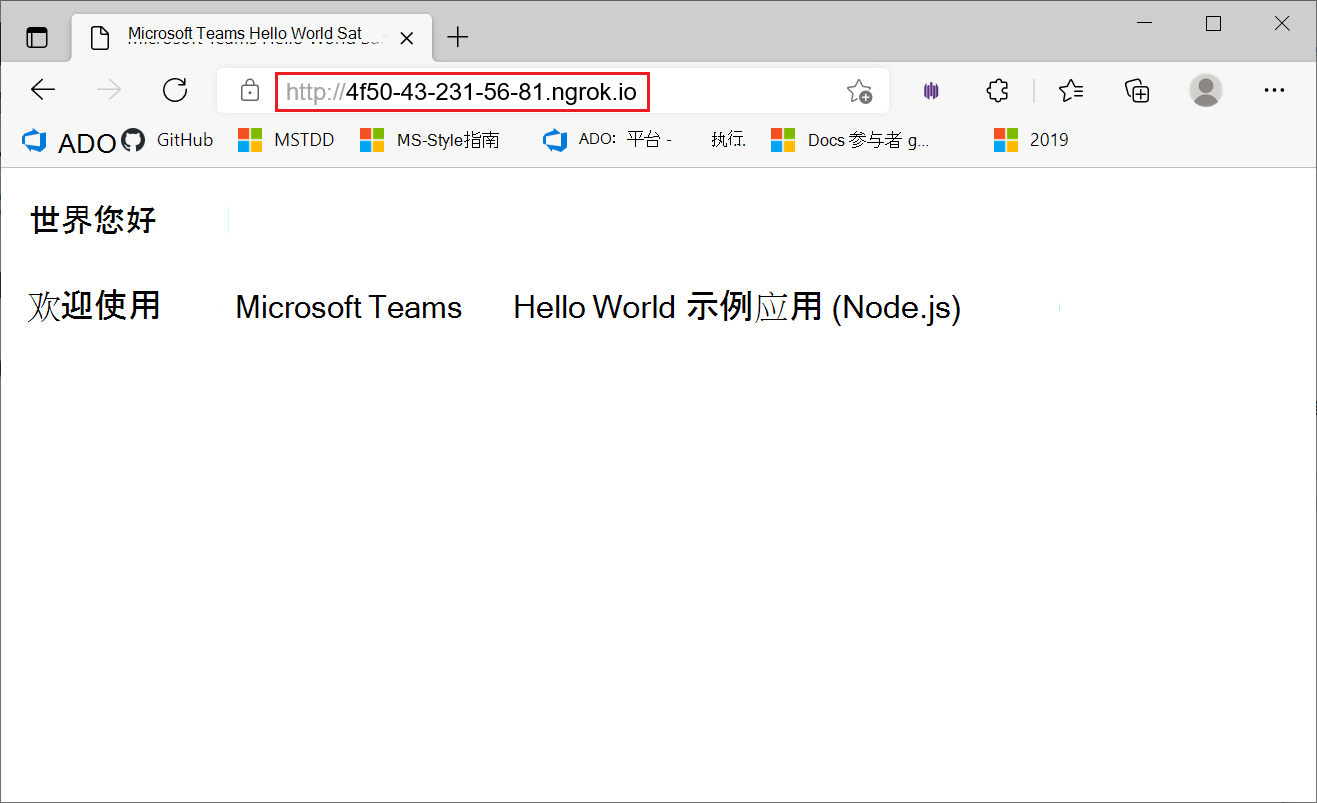Click Hello World 示例应用 (Node.js) text
Image resolution: width=1317 pixels, height=803 pixels.
pyautogui.click(x=737, y=307)
